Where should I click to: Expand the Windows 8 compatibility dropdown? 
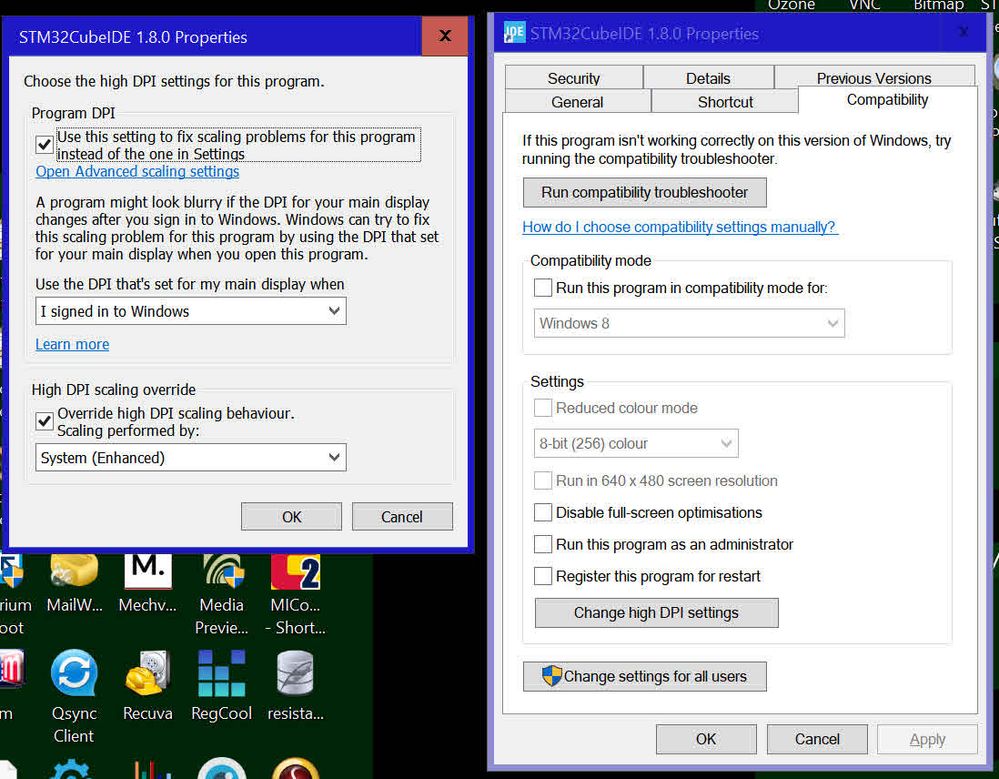tap(689, 323)
